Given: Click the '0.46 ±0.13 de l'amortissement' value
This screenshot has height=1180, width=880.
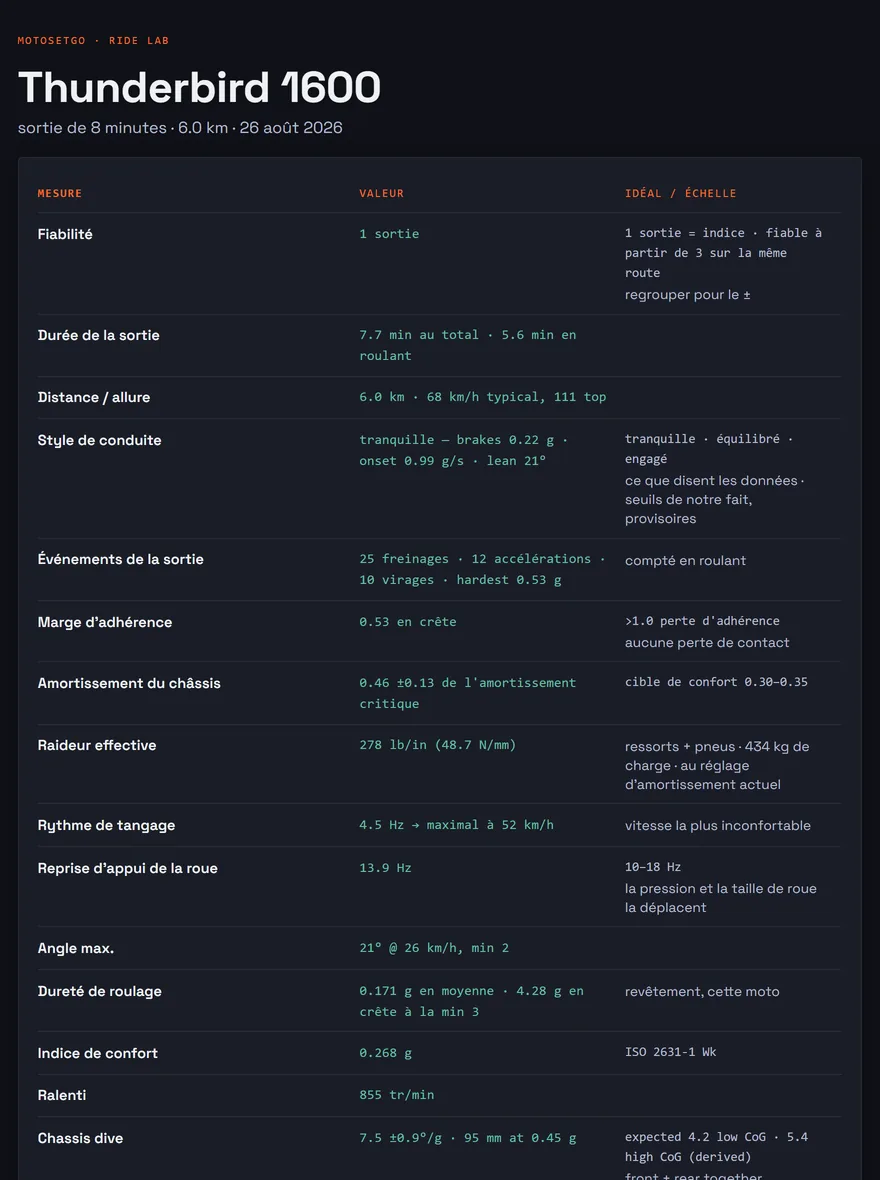Looking at the screenshot, I should tap(467, 693).
